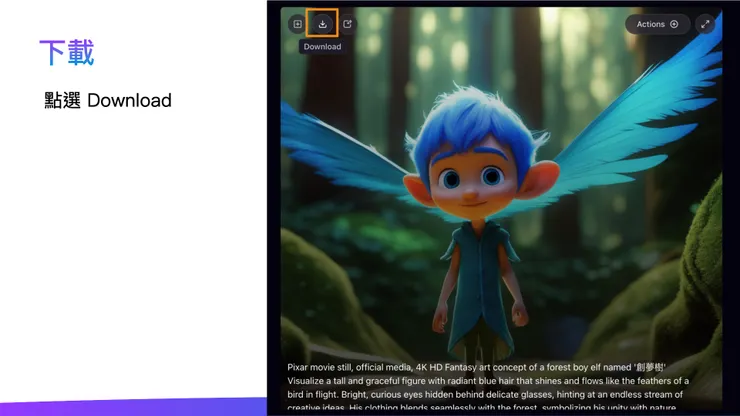Click the Download arrow icon
Screen dimensions: 740x416
coord(322,24)
